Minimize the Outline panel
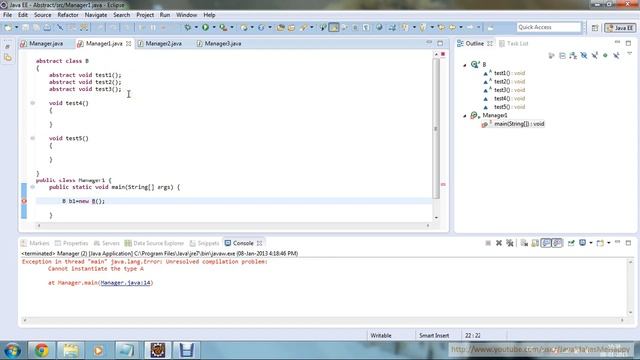This screenshot has width=640, height=360. [x=617, y=42]
